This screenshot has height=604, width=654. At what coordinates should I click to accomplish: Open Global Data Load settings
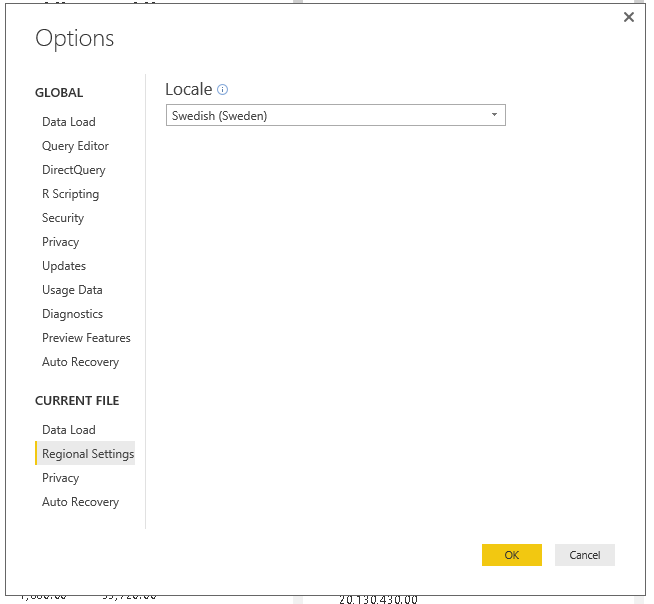pyautogui.click(x=69, y=122)
